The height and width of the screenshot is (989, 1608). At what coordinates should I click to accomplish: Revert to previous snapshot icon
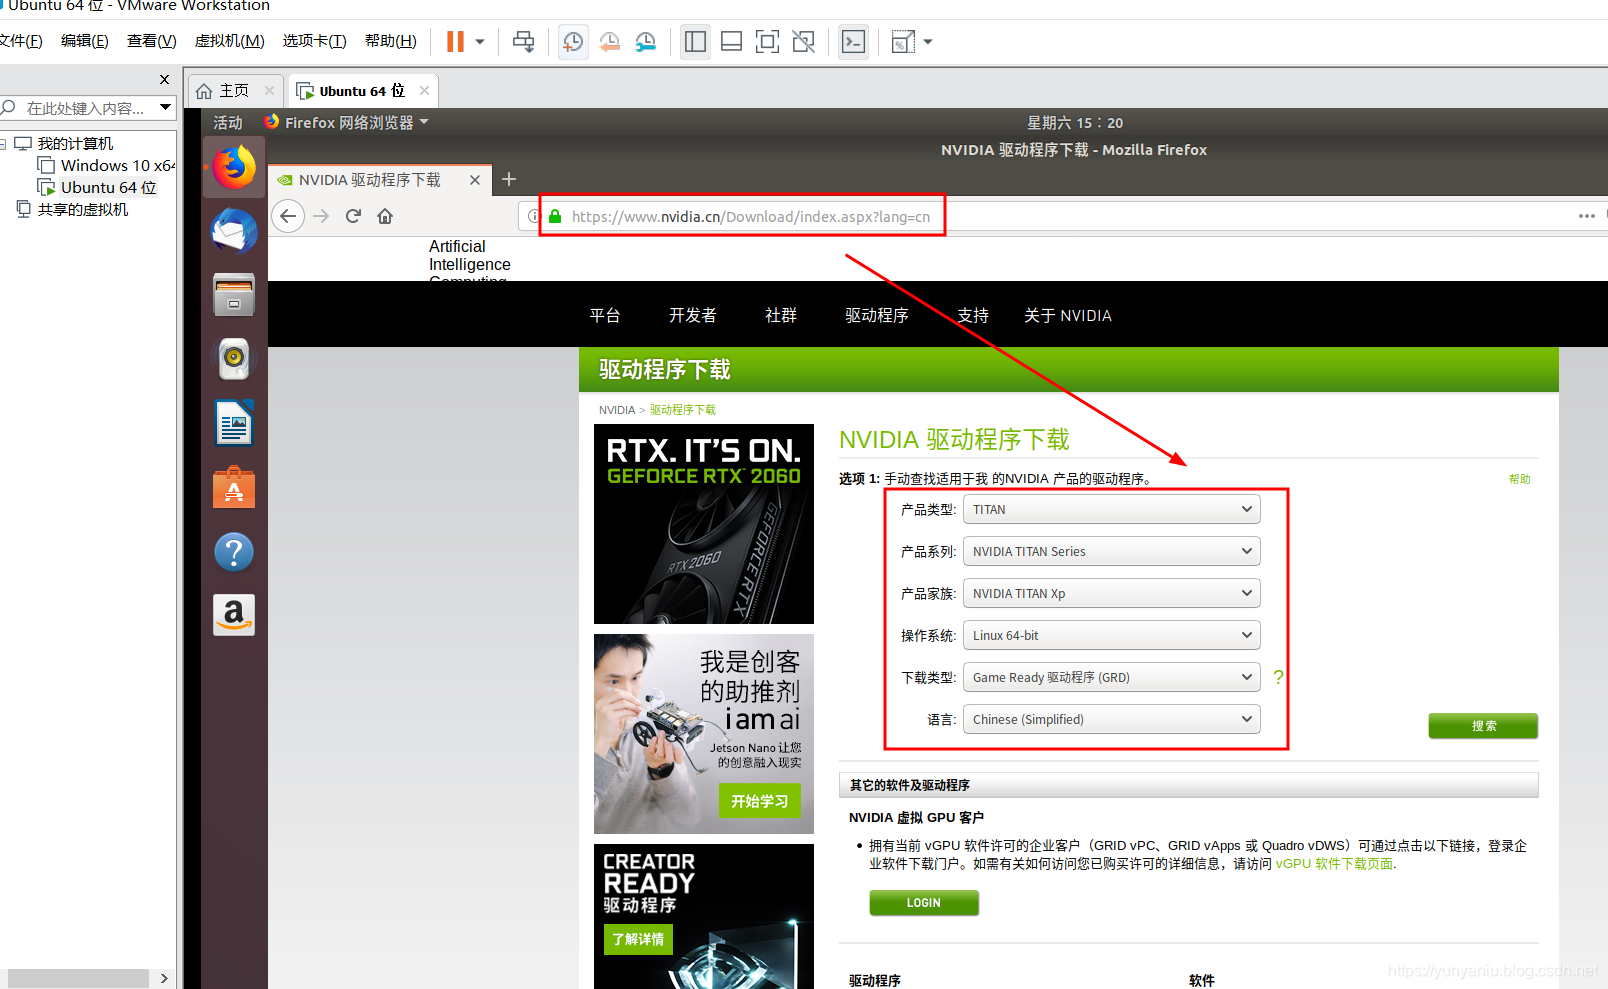(x=609, y=42)
